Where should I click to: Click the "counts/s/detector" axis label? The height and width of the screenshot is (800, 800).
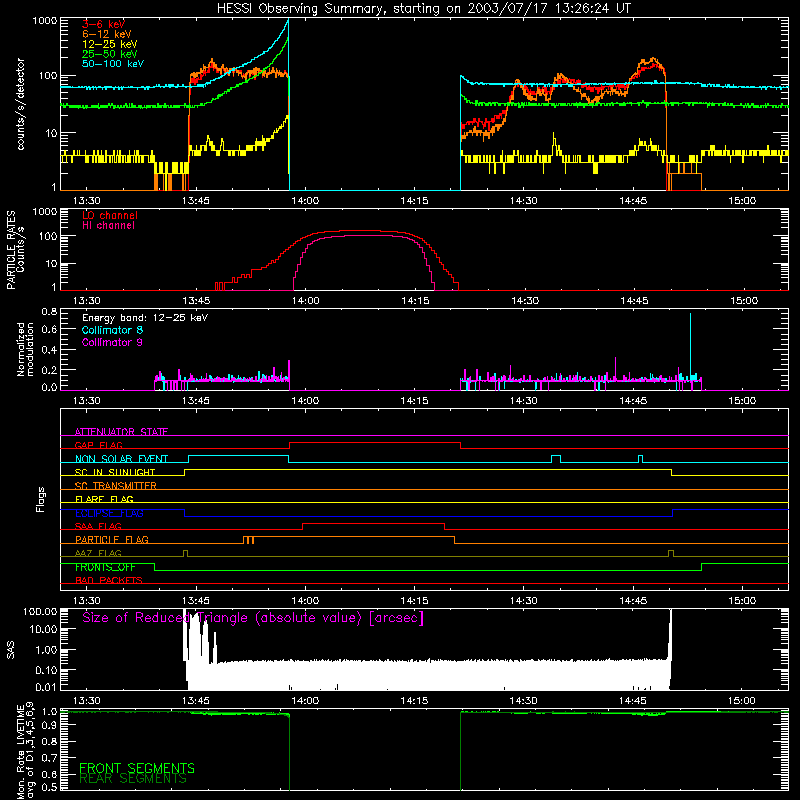click(x=20, y=104)
